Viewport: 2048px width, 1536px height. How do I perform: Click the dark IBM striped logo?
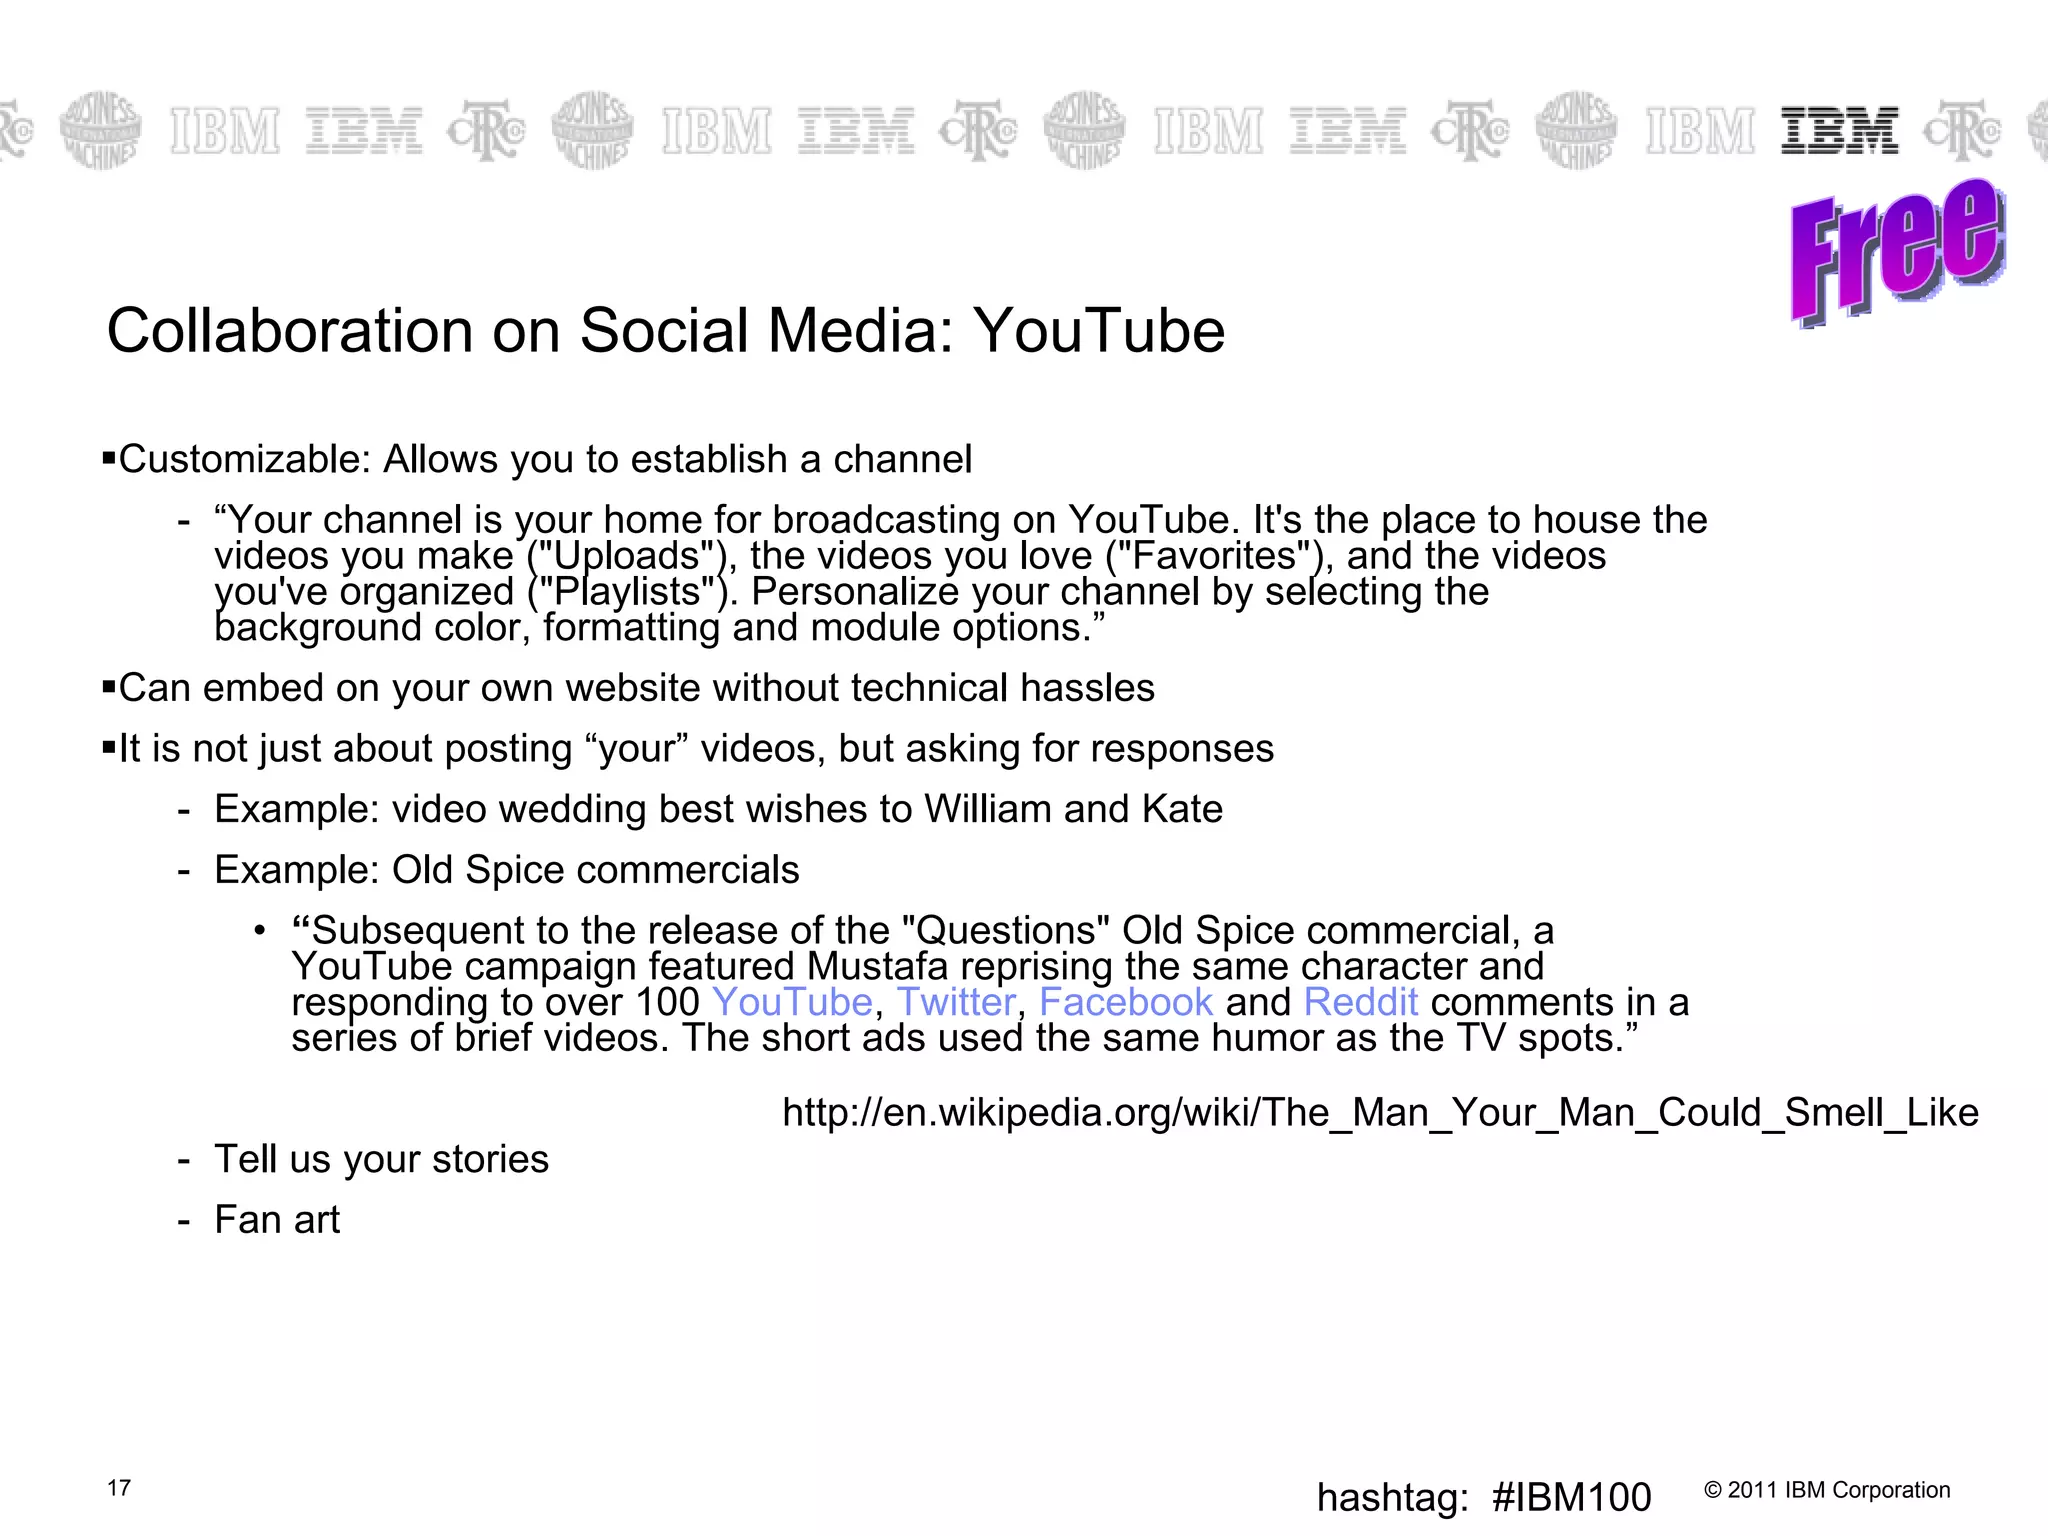point(1839,130)
